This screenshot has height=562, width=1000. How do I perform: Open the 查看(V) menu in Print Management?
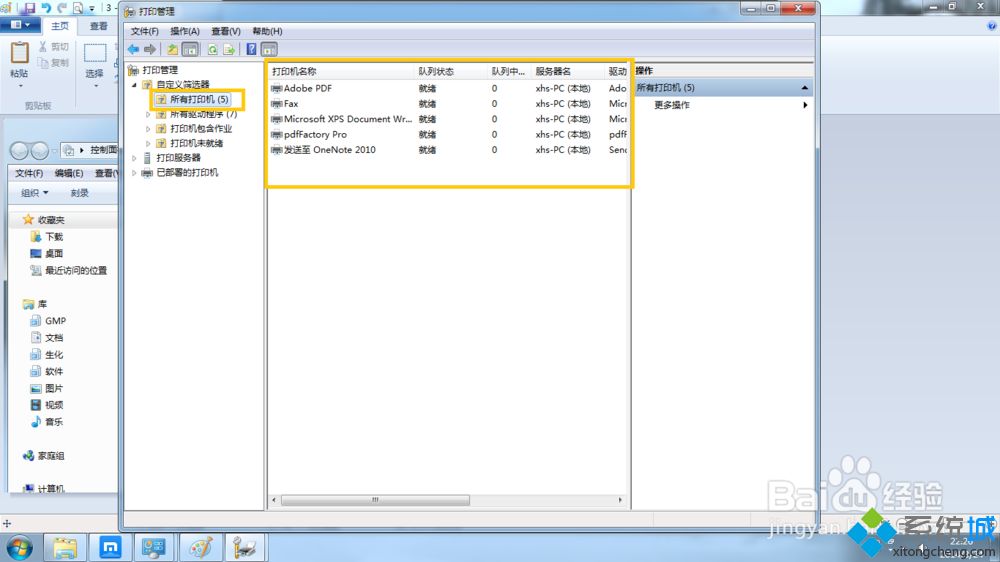[x=226, y=31]
